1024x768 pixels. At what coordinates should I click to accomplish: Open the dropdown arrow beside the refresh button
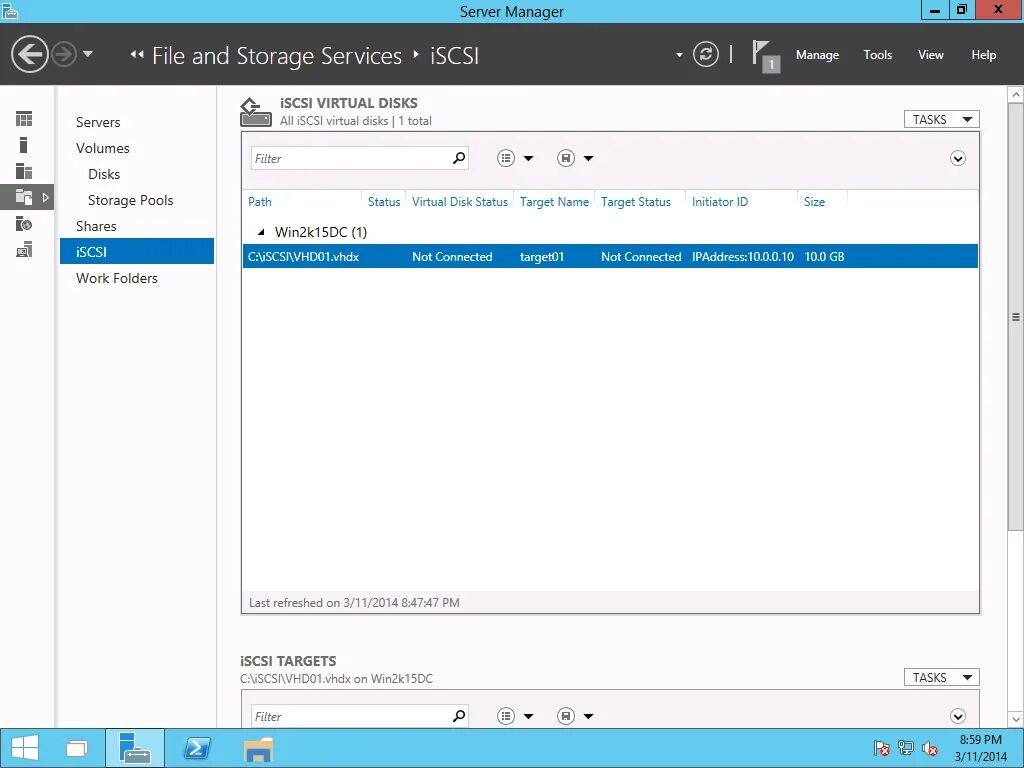(679, 55)
